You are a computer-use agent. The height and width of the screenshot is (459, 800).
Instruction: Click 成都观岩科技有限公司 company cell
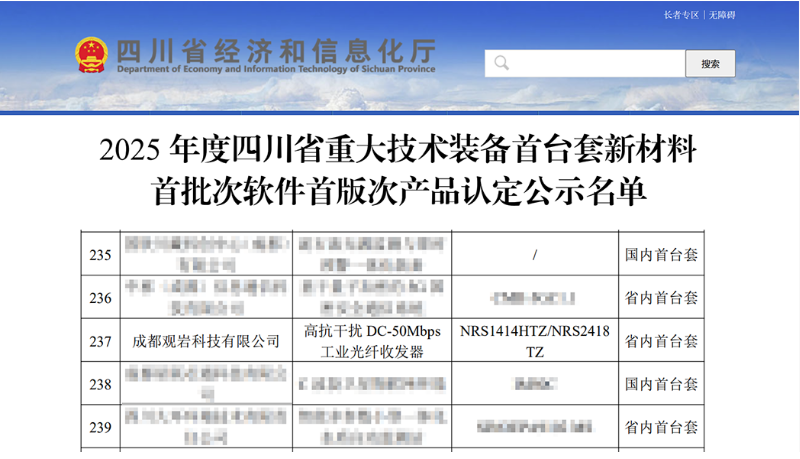pos(206,341)
